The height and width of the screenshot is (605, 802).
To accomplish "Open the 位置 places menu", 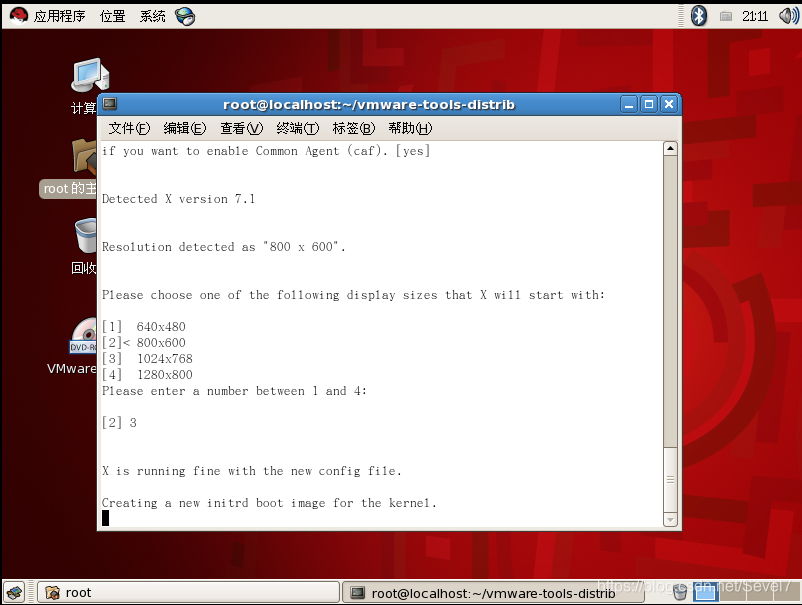I will point(113,16).
